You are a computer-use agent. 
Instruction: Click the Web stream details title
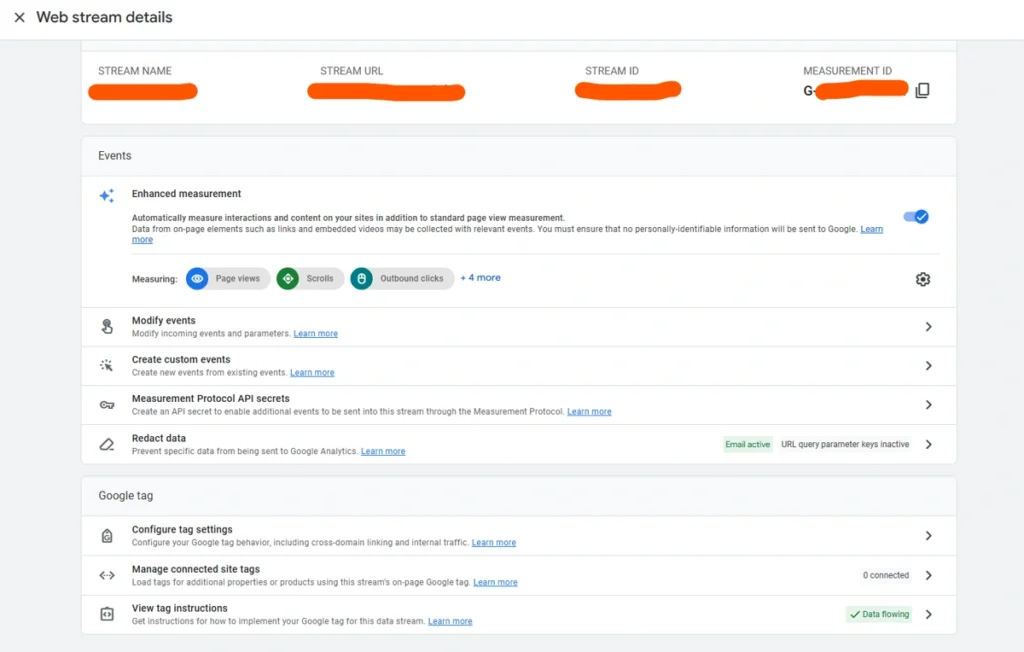point(104,18)
